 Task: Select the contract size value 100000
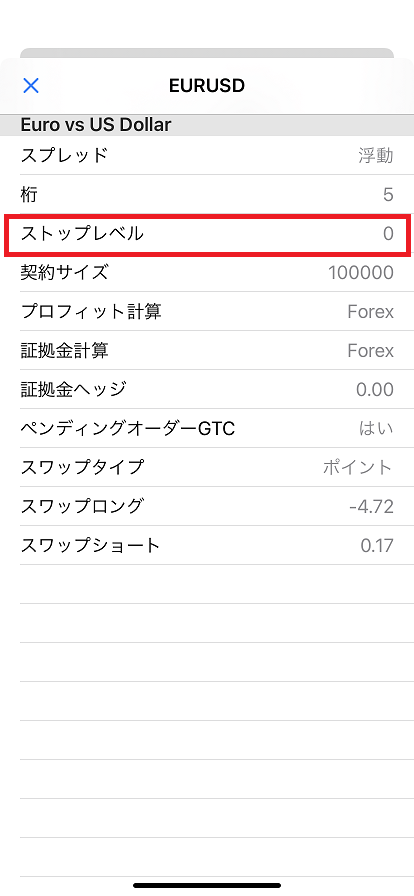[361, 273]
